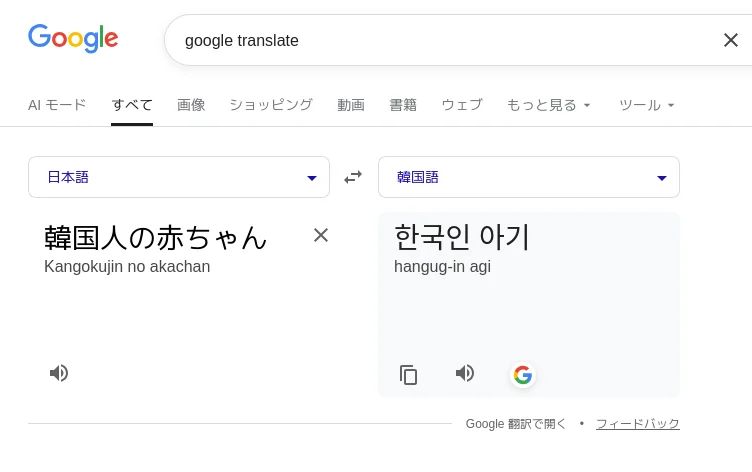The width and height of the screenshot is (752, 472).
Task: Listen to the Japanese source text
Action: click(x=59, y=373)
